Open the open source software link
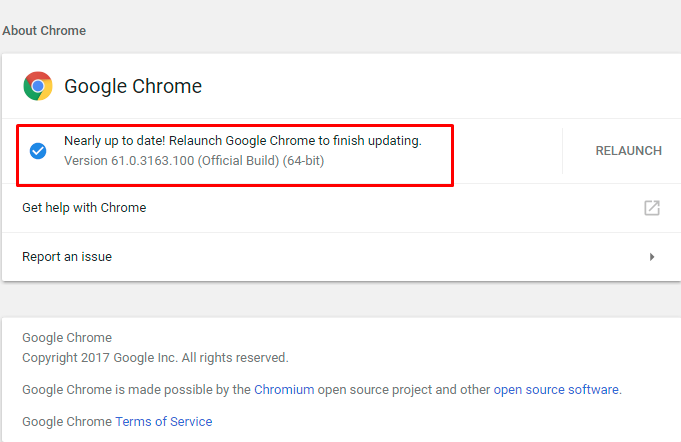 (556, 389)
